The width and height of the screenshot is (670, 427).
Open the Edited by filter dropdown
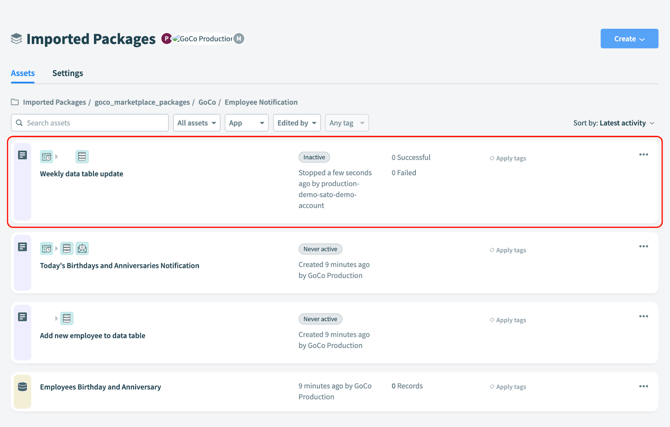(297, 123)
